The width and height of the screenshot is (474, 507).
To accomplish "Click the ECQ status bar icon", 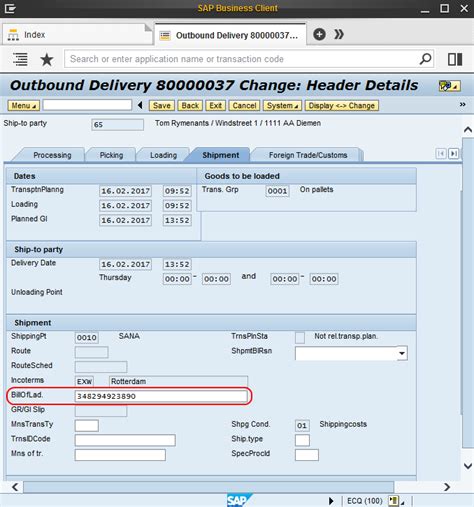I will coord(394,501).
